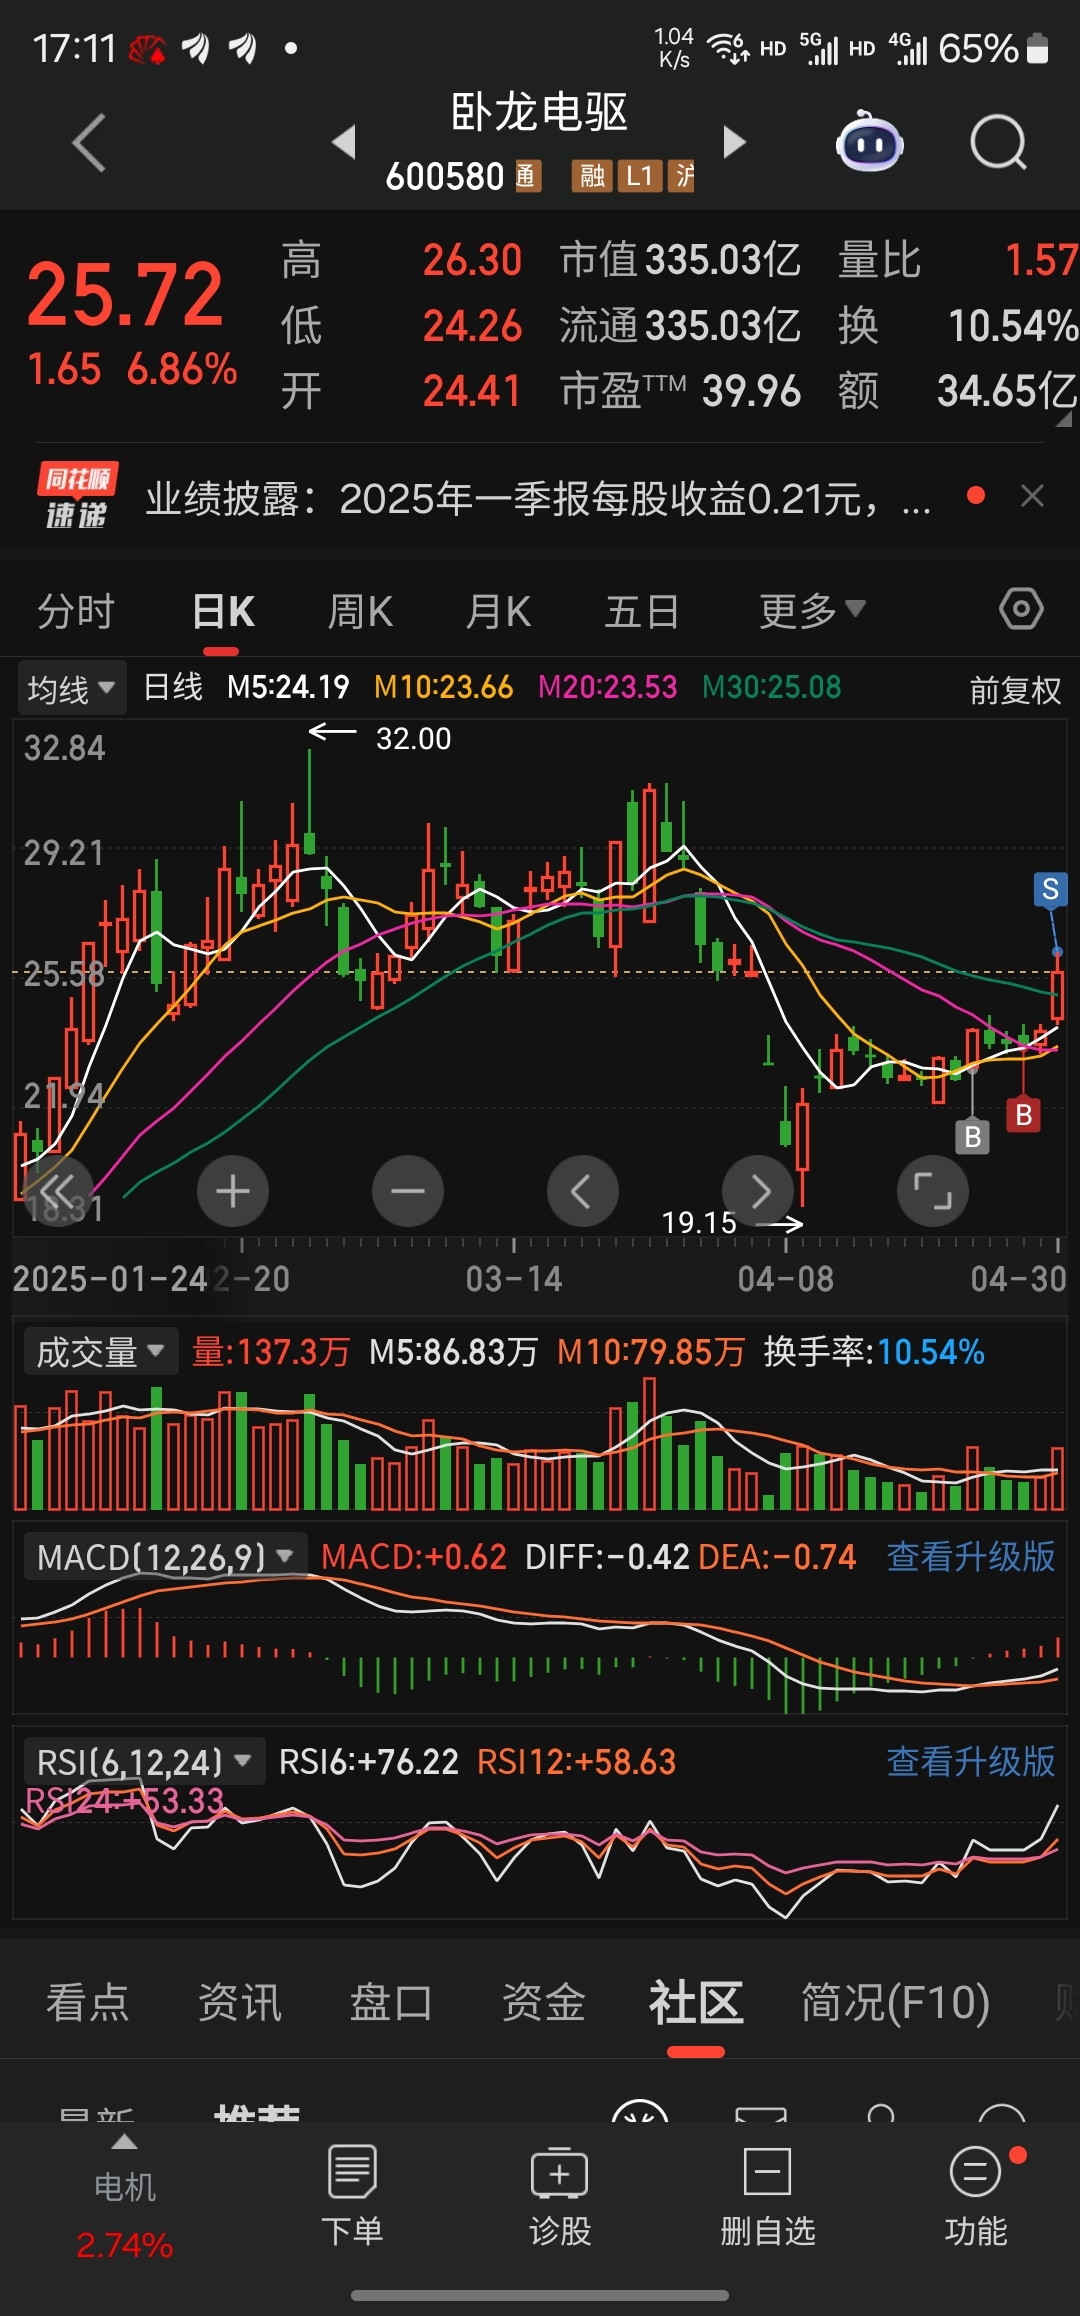
Task: Open MACD(12,26,9) indicator dropdown
Action: click(165, 1557)
